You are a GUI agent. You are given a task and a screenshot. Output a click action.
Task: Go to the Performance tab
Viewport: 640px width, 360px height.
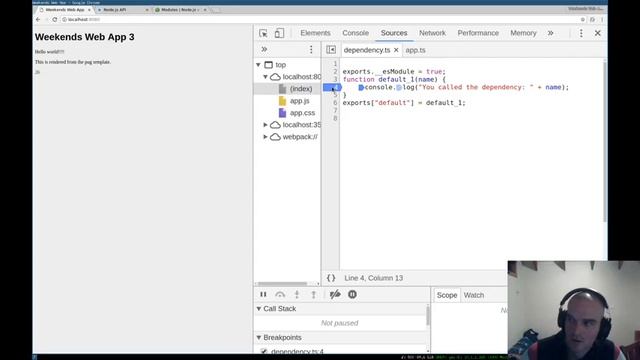pyautogui.click(x=478, y=33)
